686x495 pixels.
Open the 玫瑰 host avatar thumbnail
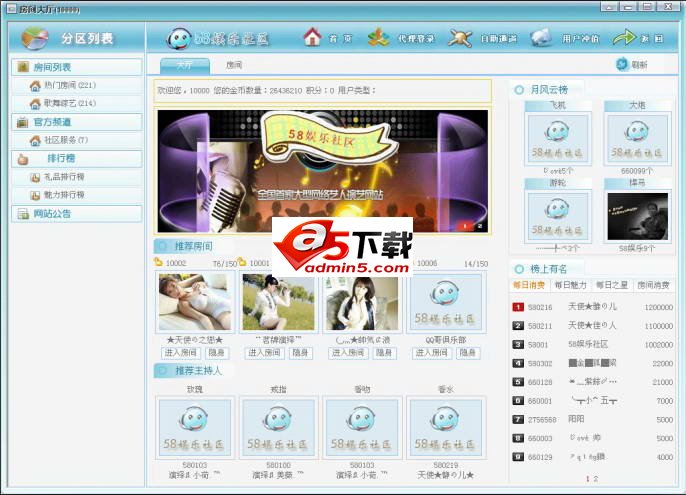click(x=195, y=427)
